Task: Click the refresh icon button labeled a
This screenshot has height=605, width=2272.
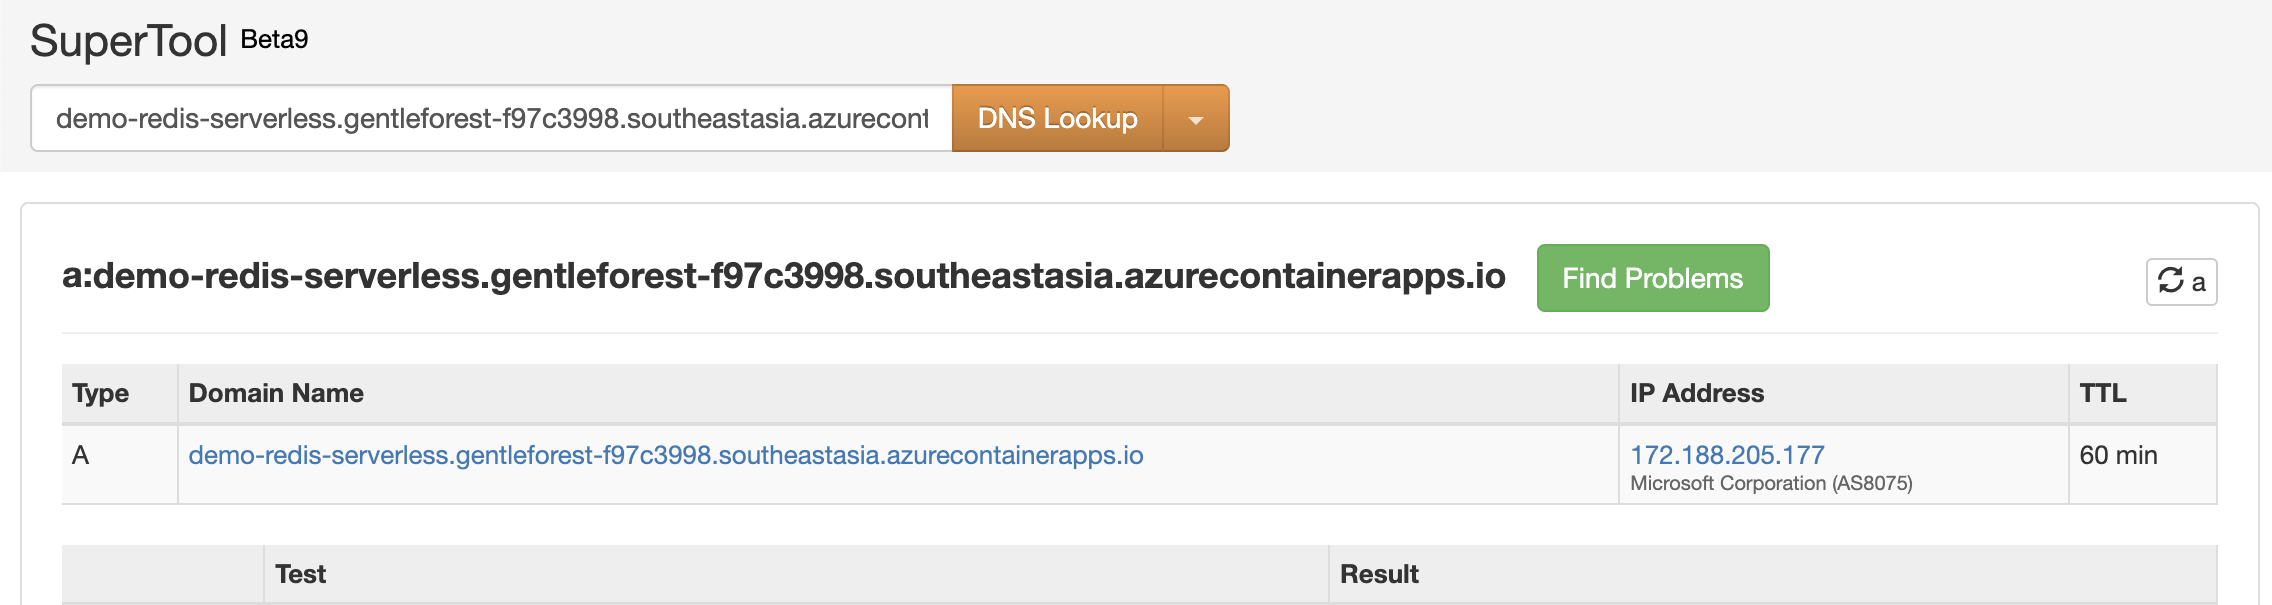Action: [x=2181, y=282]
